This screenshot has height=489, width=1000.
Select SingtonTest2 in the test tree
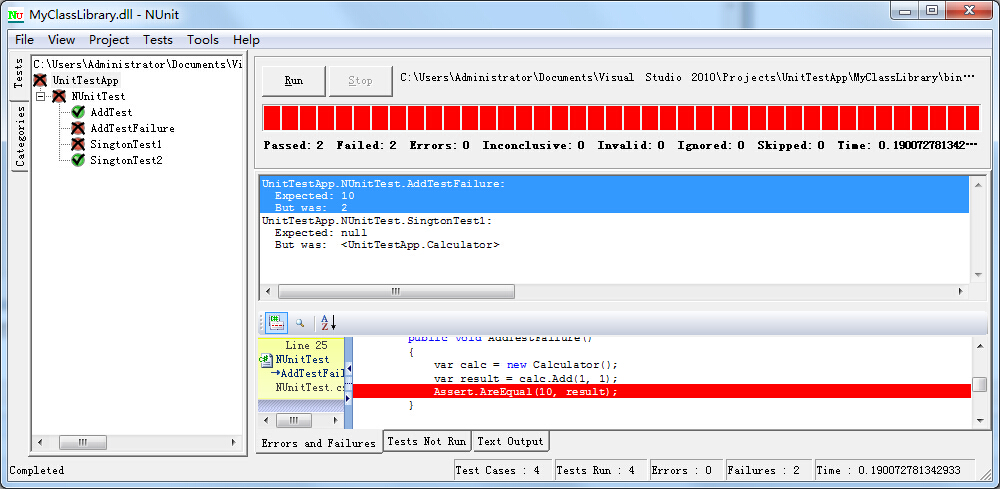tap(126, 160)
